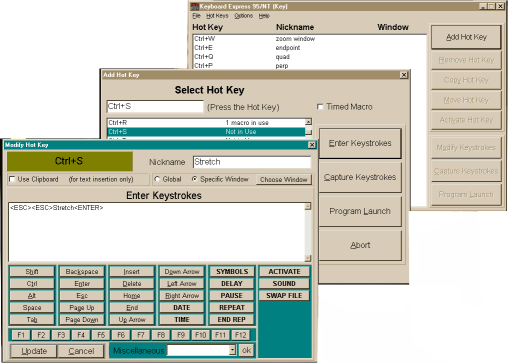
Task: Insert the F12 function key
Action: tap(241, 335)
